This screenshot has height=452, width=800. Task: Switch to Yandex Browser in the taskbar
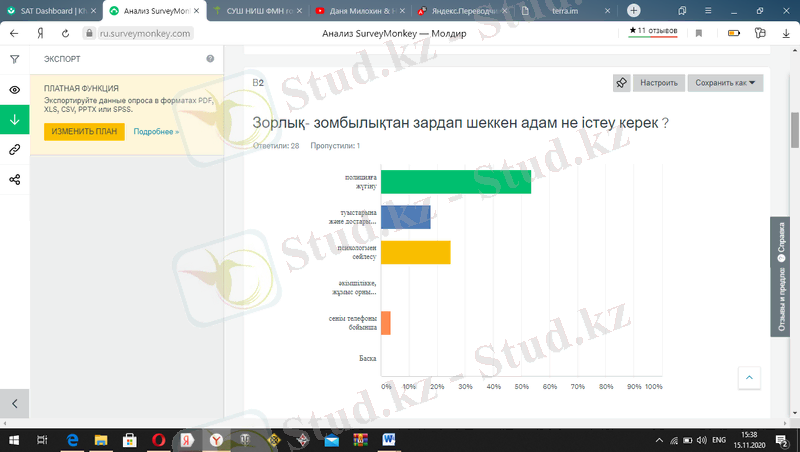[x=216, y=440]
